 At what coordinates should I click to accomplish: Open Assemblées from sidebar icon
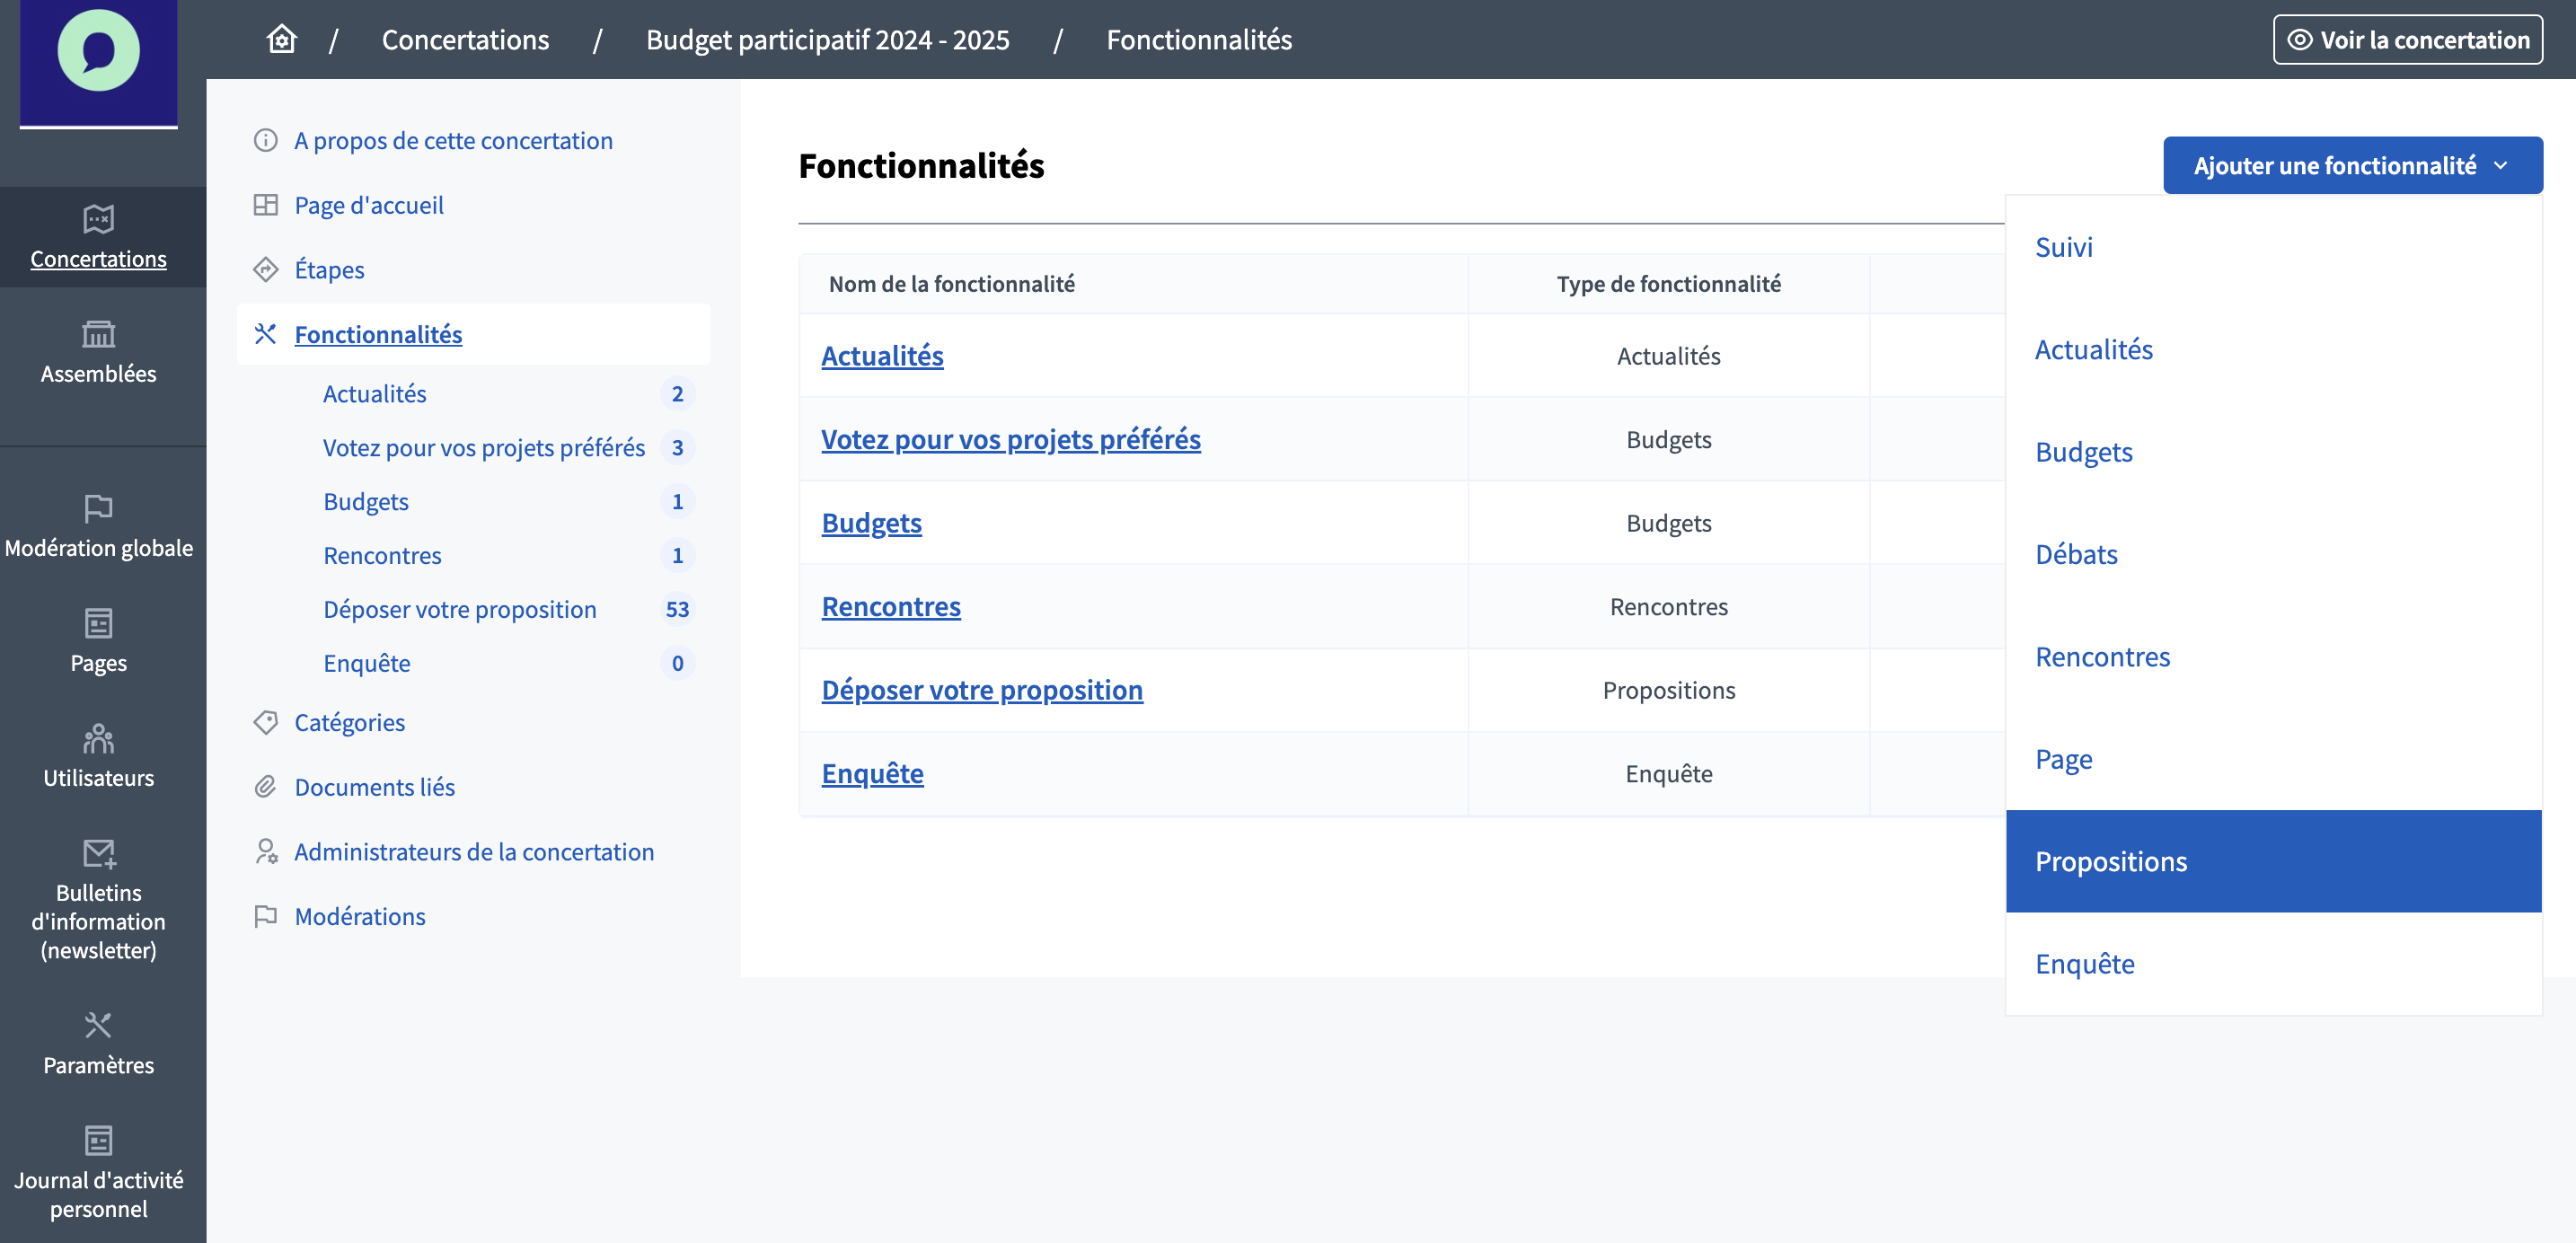click(x=98, y=351)
